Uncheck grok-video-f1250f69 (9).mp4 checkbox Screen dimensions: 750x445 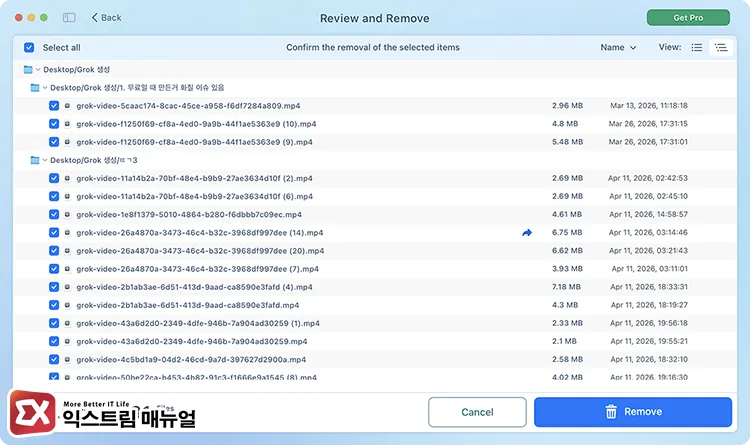[x=54, y=142]
